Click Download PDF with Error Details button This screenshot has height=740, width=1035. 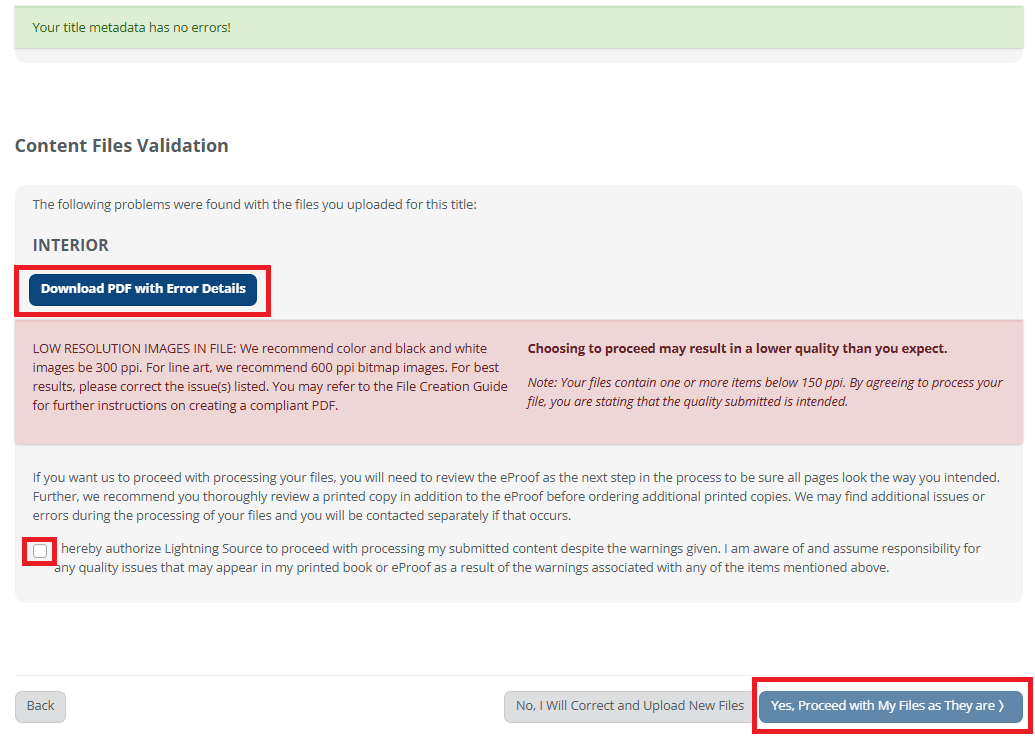[143, 289]
